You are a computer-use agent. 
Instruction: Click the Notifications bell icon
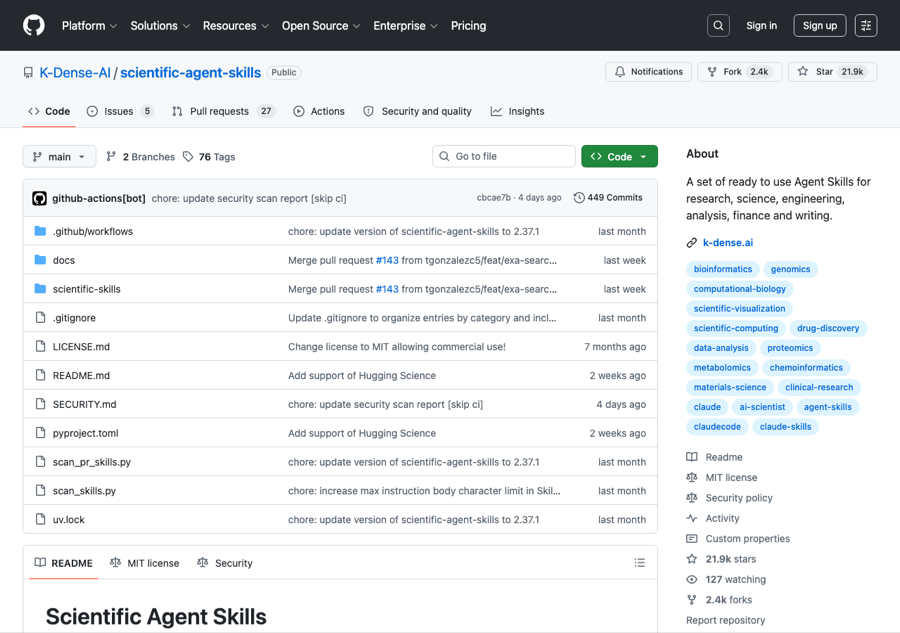coord(620,72)
